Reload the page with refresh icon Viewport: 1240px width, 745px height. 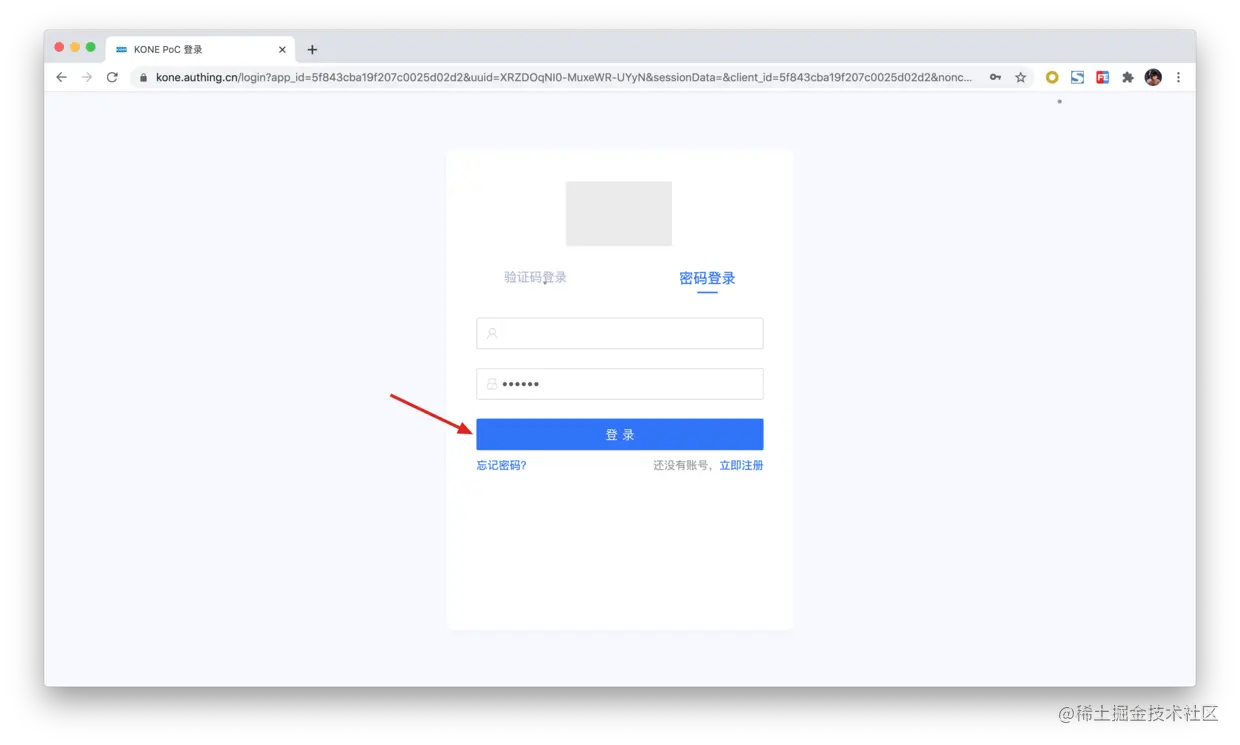112,77
